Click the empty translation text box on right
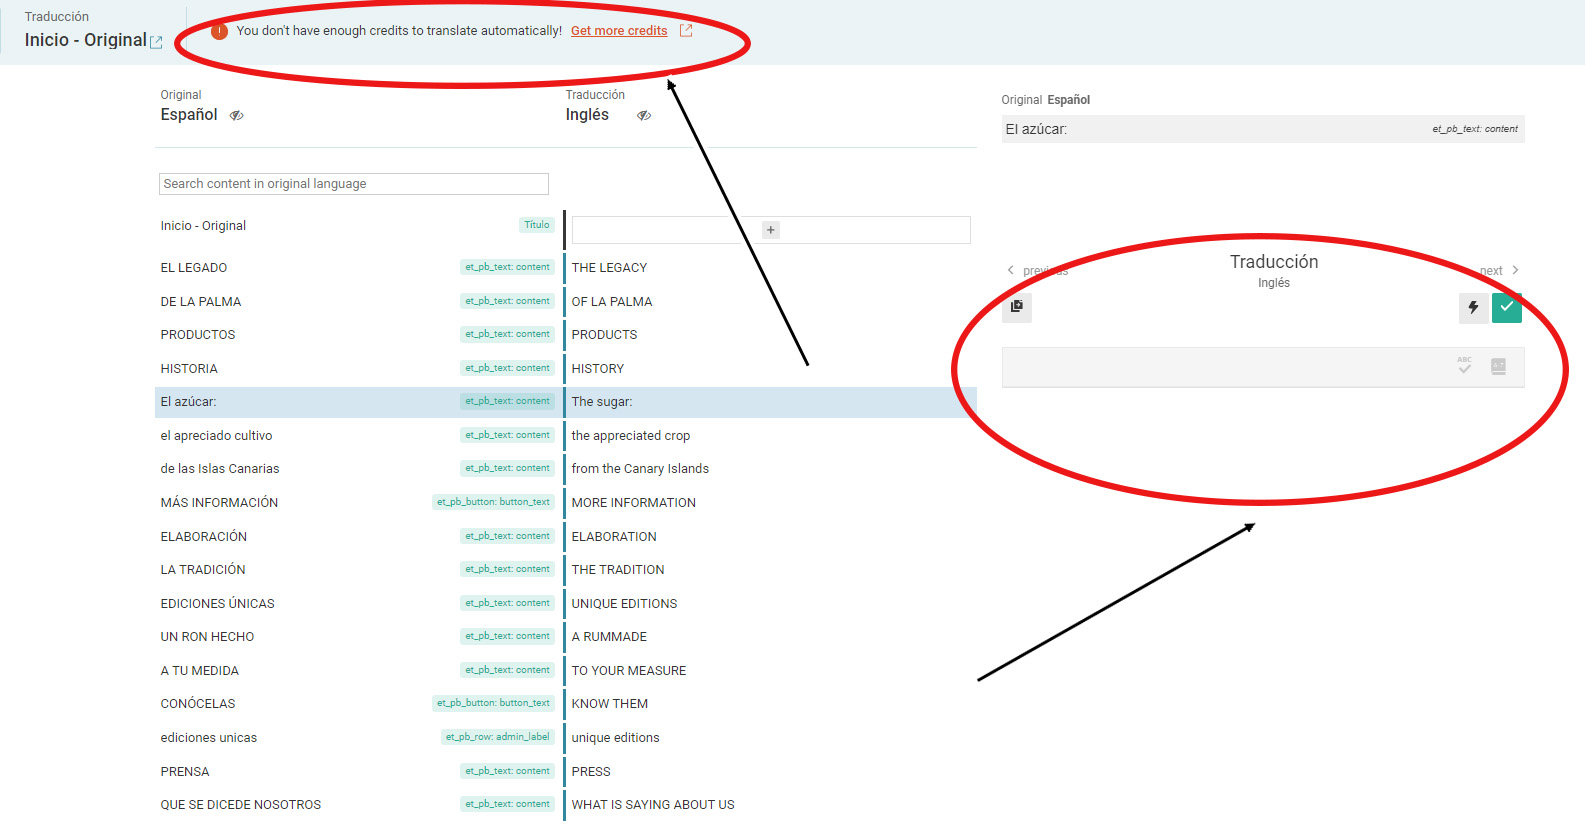Viewport: 1585px width, 824px height. (x=1225, y=367)
